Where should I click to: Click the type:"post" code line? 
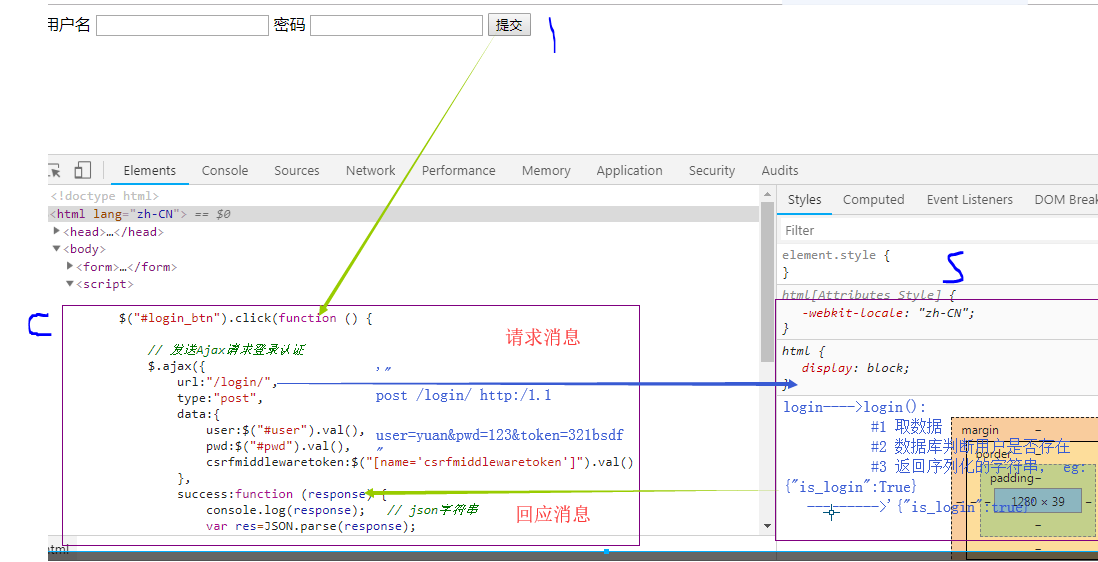click(220, 399)
